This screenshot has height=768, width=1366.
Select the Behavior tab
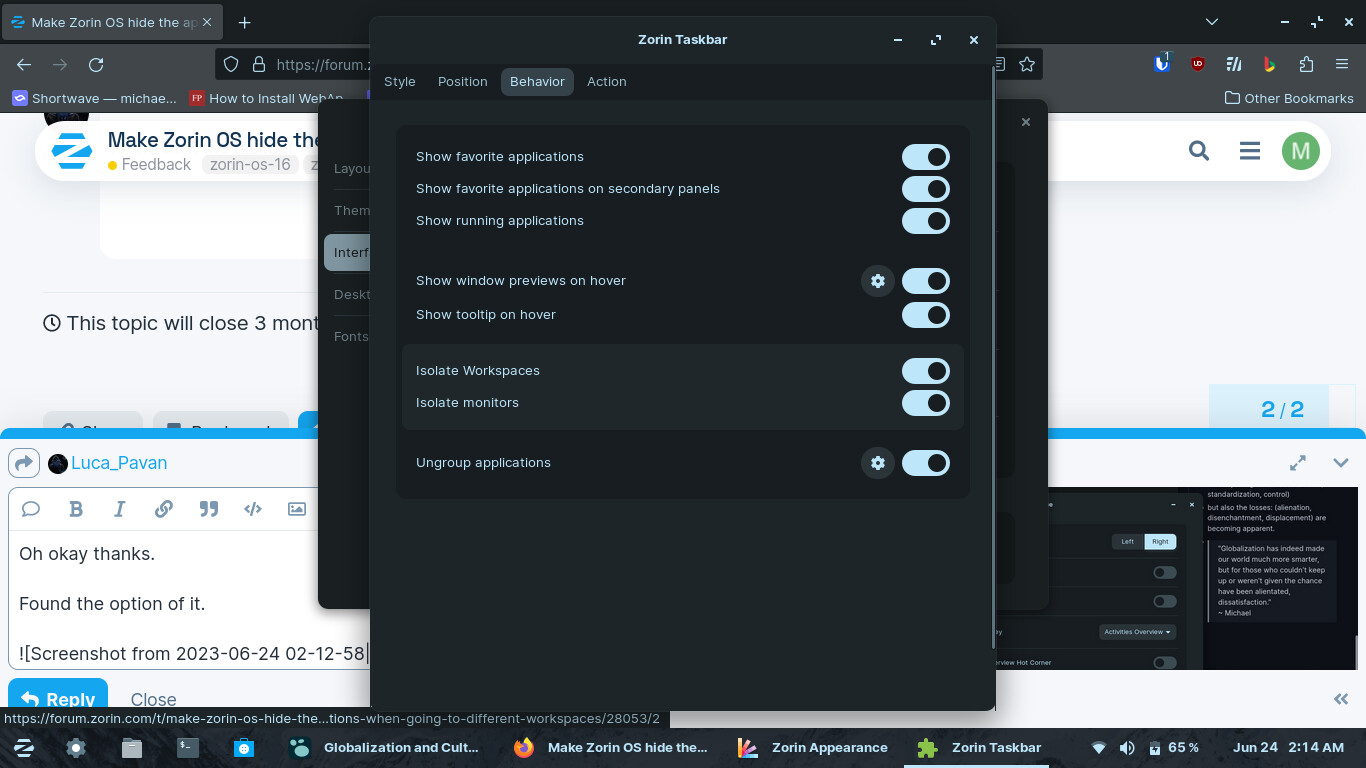pos(537,82)
